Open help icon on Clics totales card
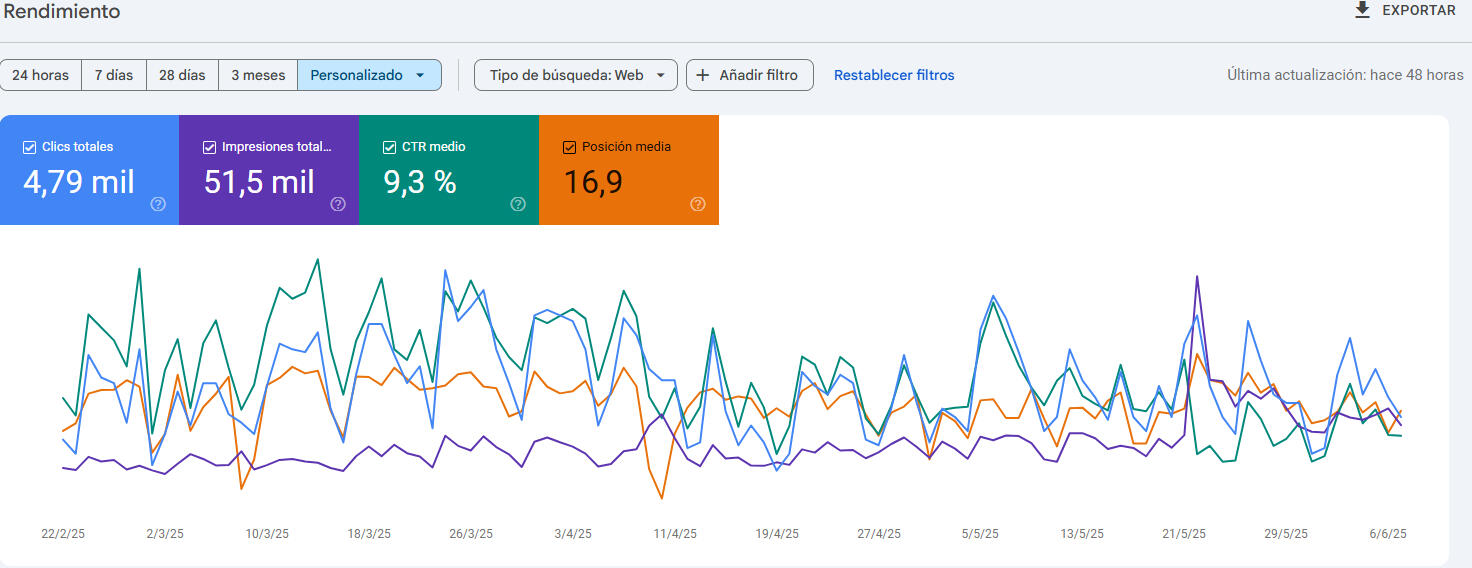Viewport: 1472px width, 568px height. click(x=158, y=204)
